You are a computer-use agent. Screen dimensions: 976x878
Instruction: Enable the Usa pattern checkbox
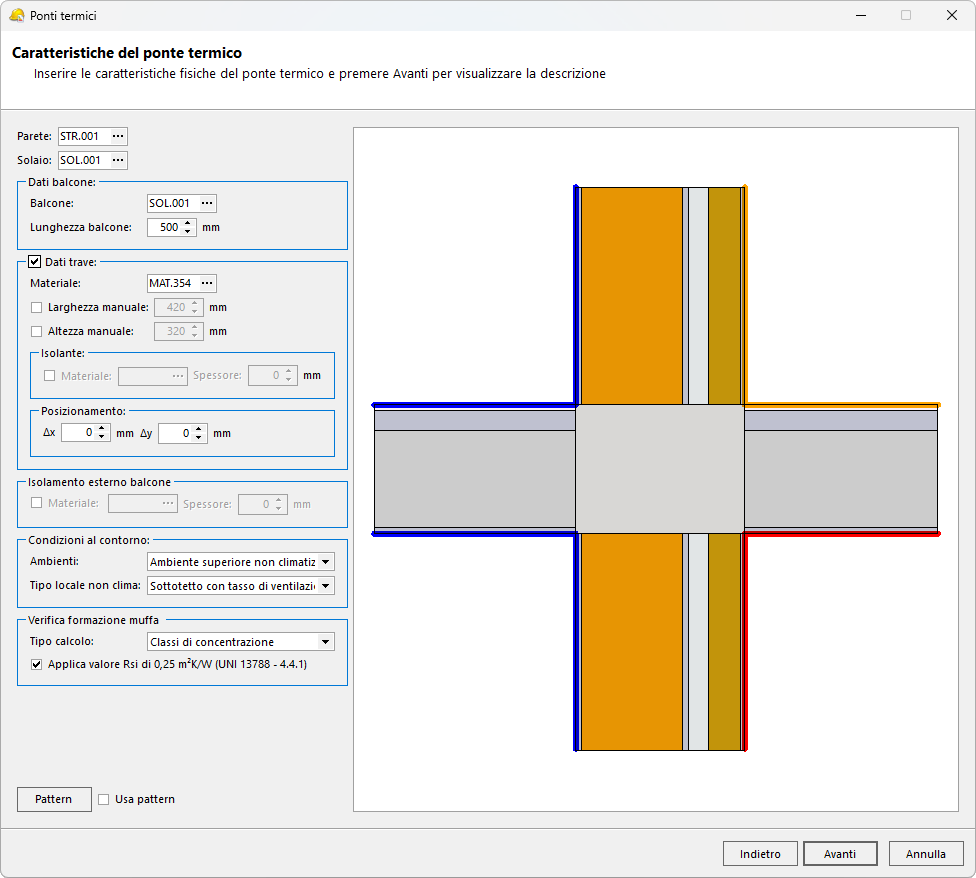(x=104, y=799)
